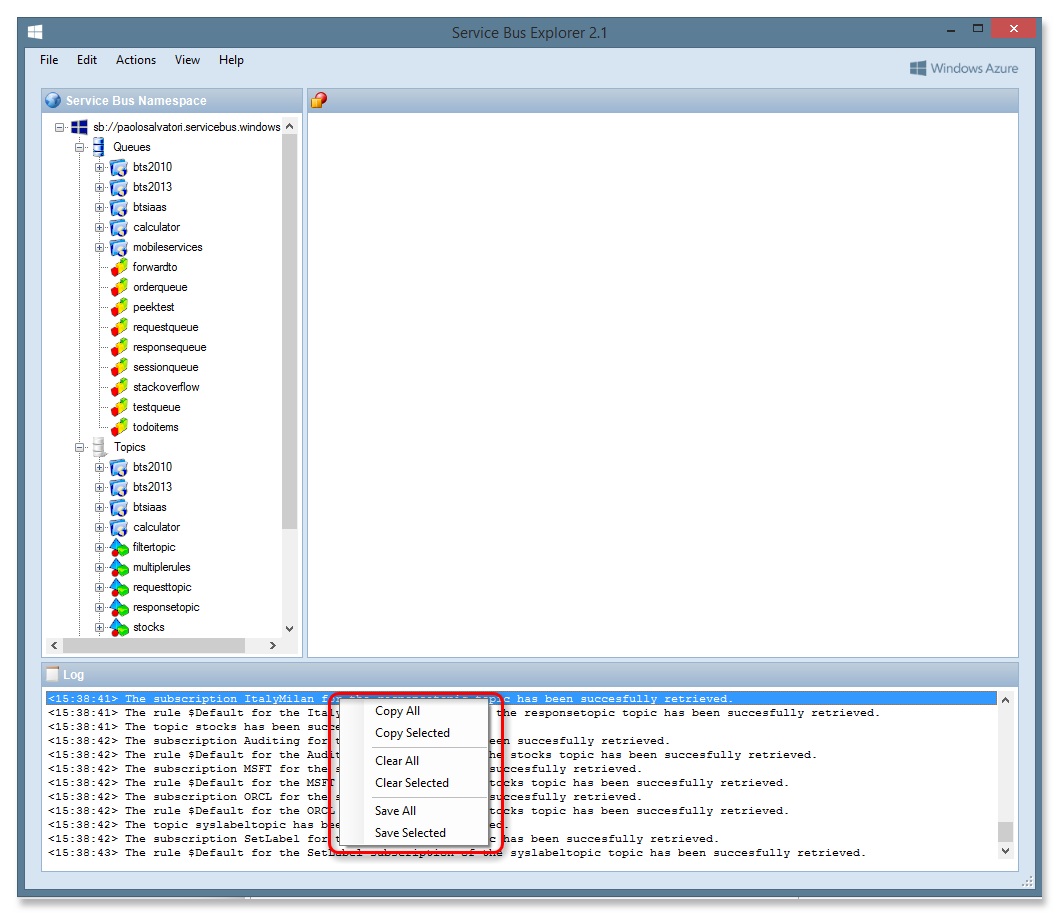Click the btsiaas queue icon under Queues
Viewport: 1059px width, 916px height.
click(119, 207)
